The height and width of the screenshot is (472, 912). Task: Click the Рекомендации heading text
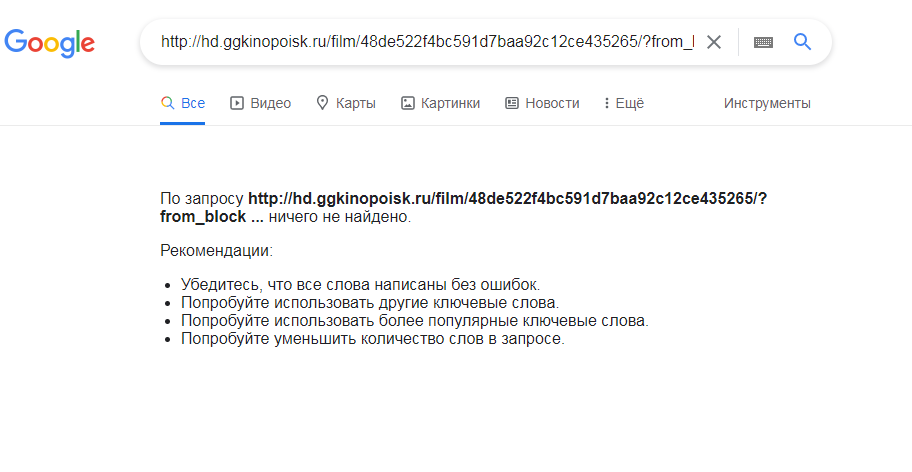[216, 251]
